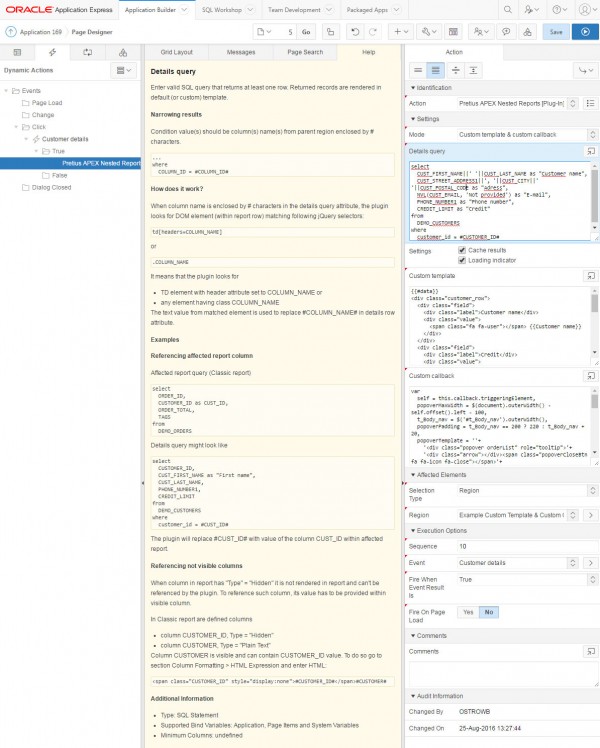Image resolution: width=600 pixels, height=748 pixels.
Task: Select the Dialog Closed event folder
Action: 52,187
